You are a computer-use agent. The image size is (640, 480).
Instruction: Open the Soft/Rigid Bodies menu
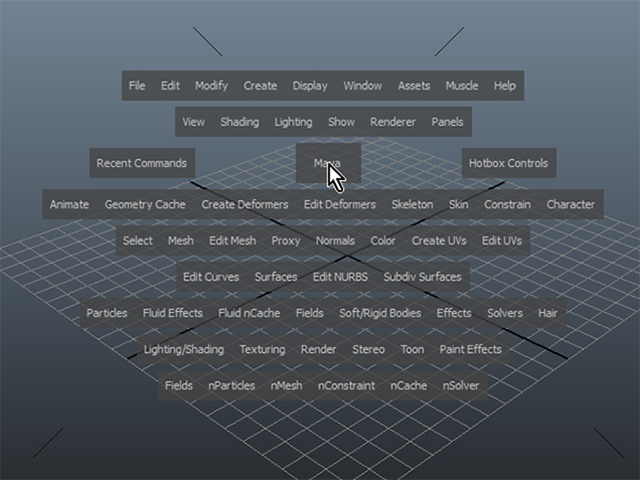click(380, 313)
